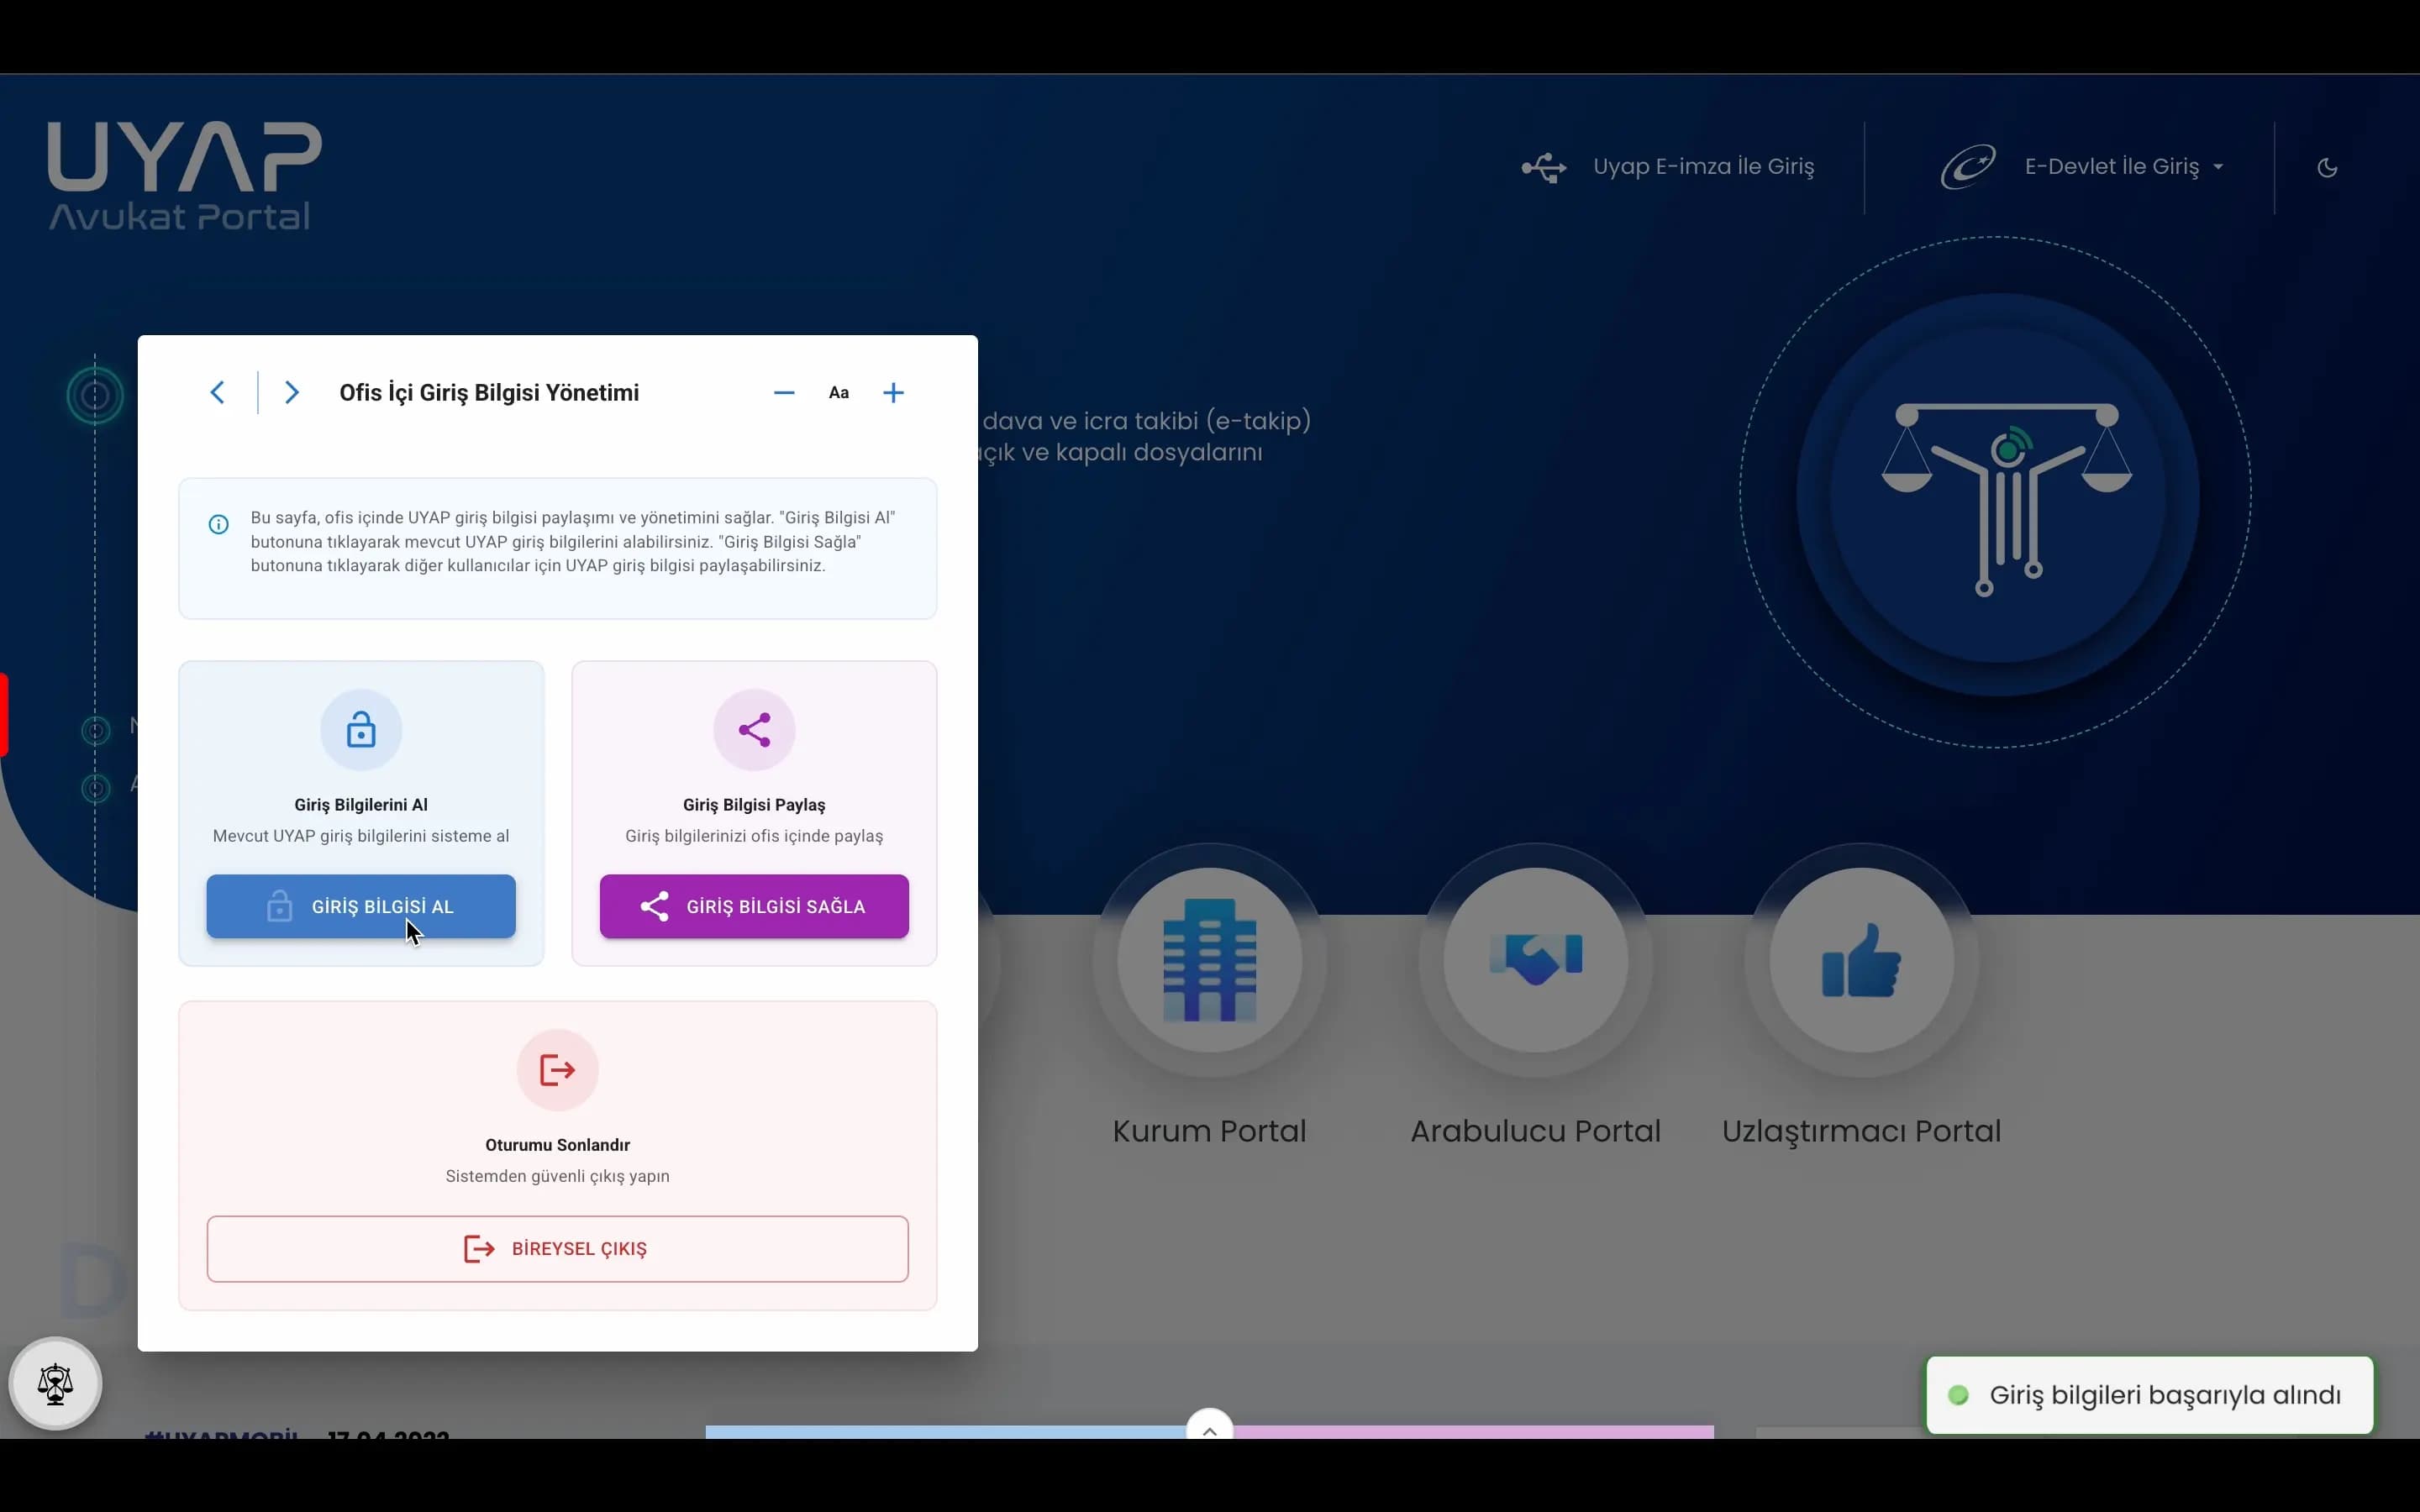Click GİRİŞ BİLGİSİ AL button
Screen dimensions: 2420x1512
click(361, 906)
